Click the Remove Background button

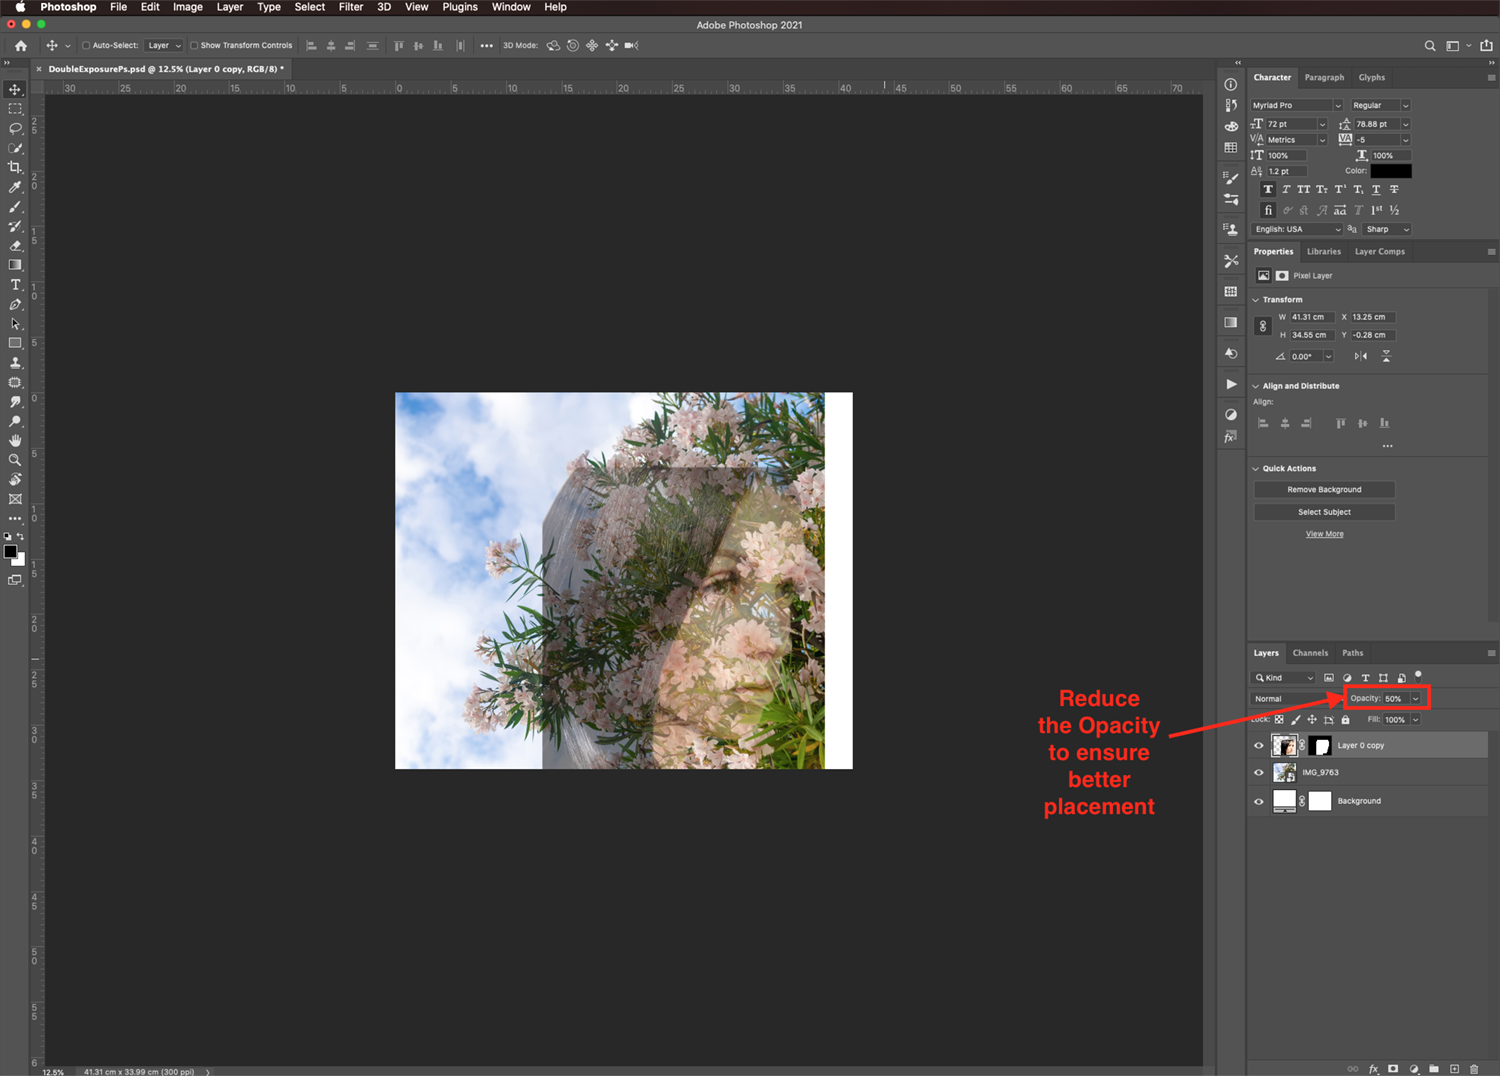coord(1324,489)
